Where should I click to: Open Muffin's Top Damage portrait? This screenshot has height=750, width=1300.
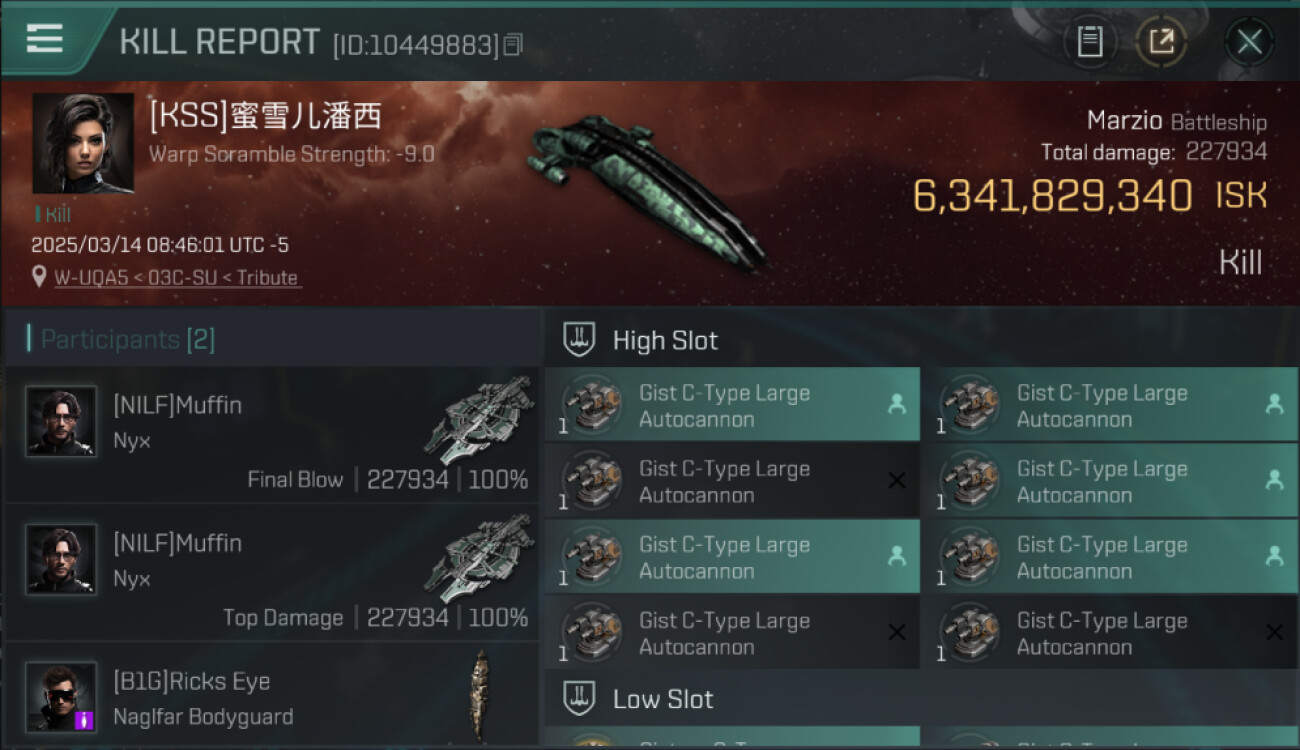[61, 559]
